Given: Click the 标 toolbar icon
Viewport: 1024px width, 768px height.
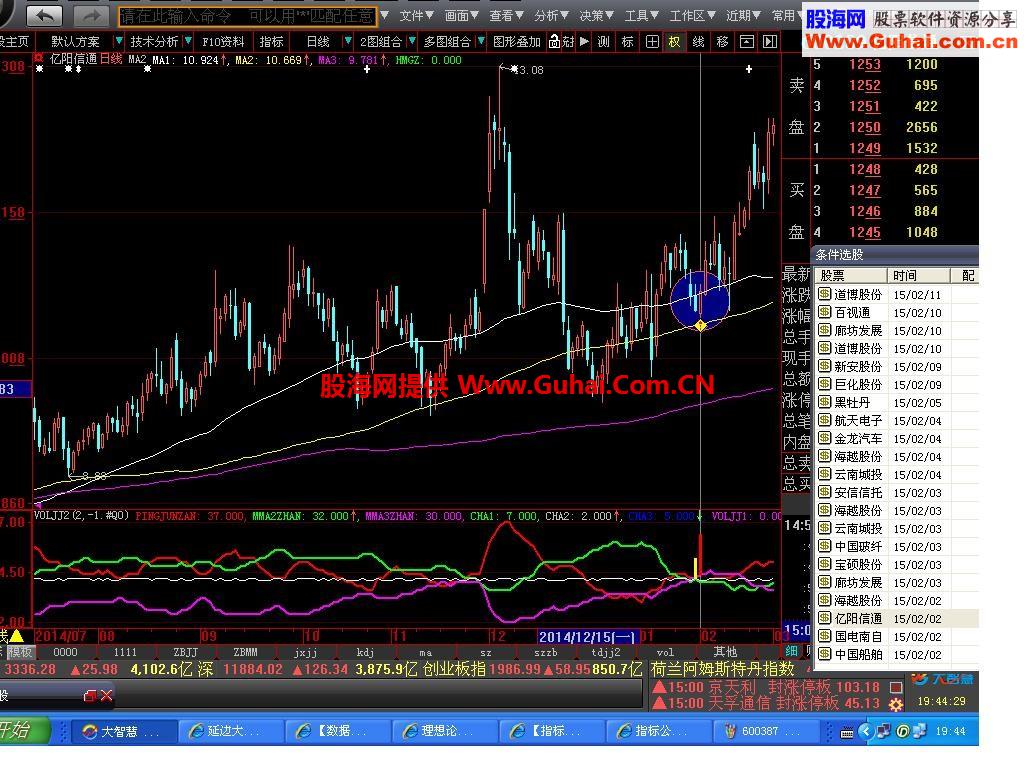Looking at the screenshot, I should 628,42.
